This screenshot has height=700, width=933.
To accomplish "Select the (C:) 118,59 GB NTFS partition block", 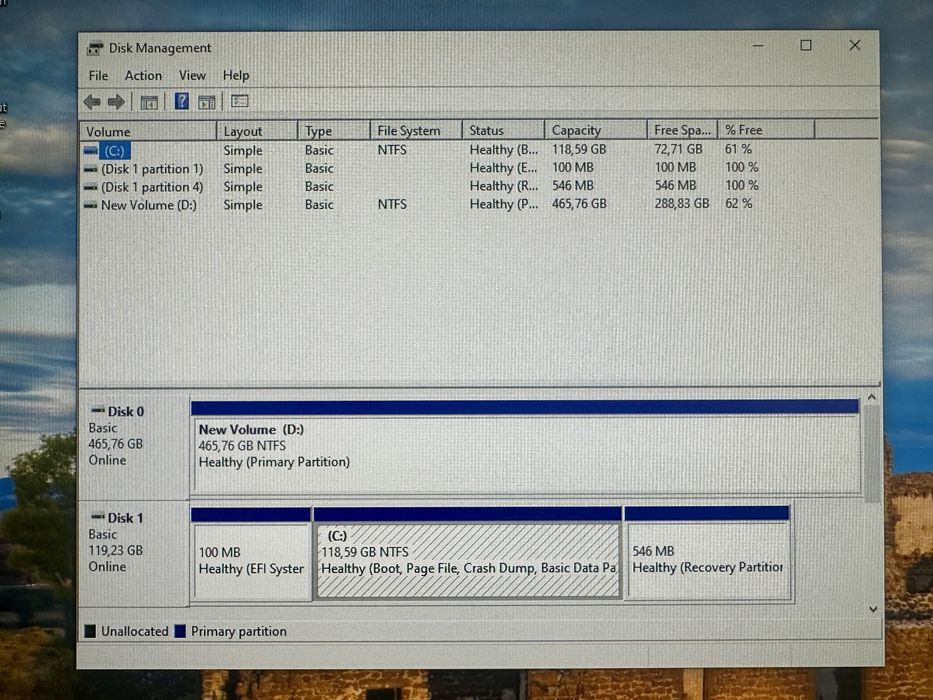I will (x=468, y=552).
